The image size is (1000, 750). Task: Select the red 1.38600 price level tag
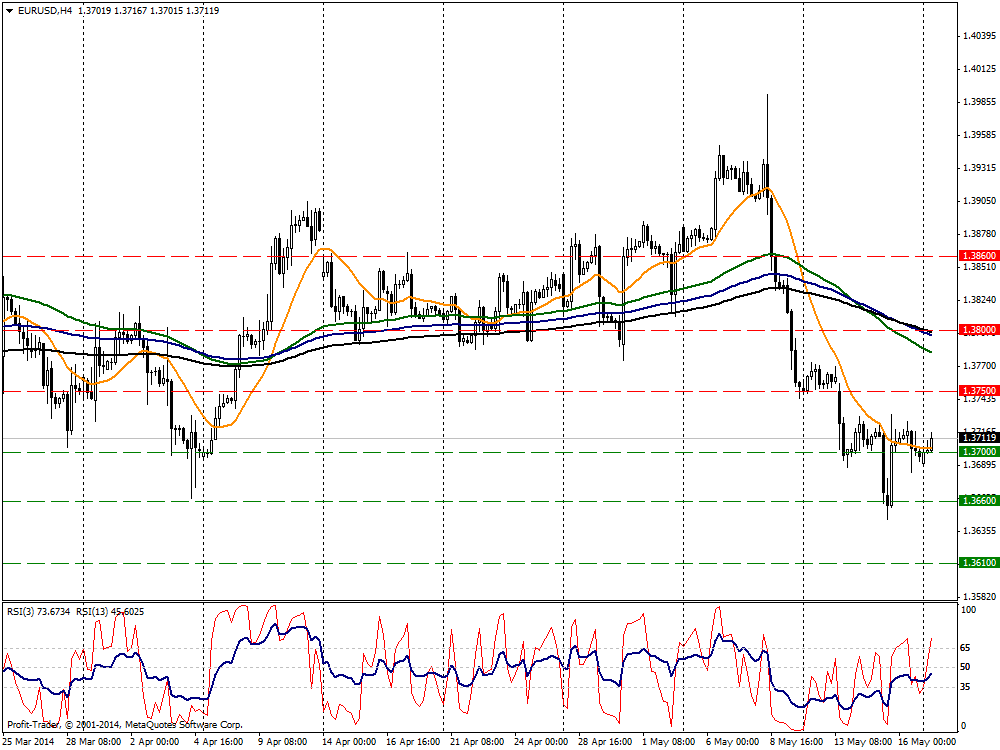977,256
